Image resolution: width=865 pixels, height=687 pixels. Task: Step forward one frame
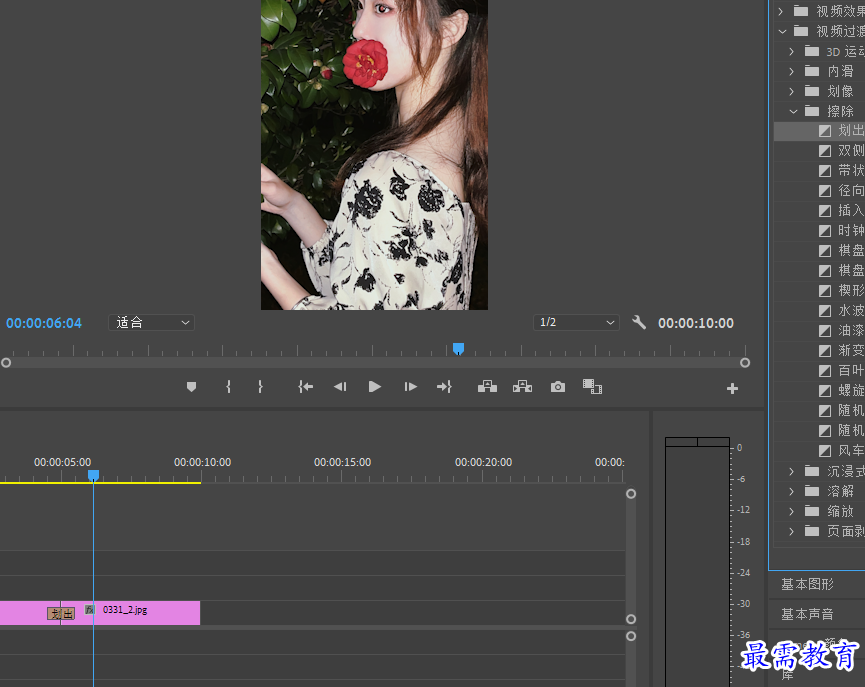point(410,387)
